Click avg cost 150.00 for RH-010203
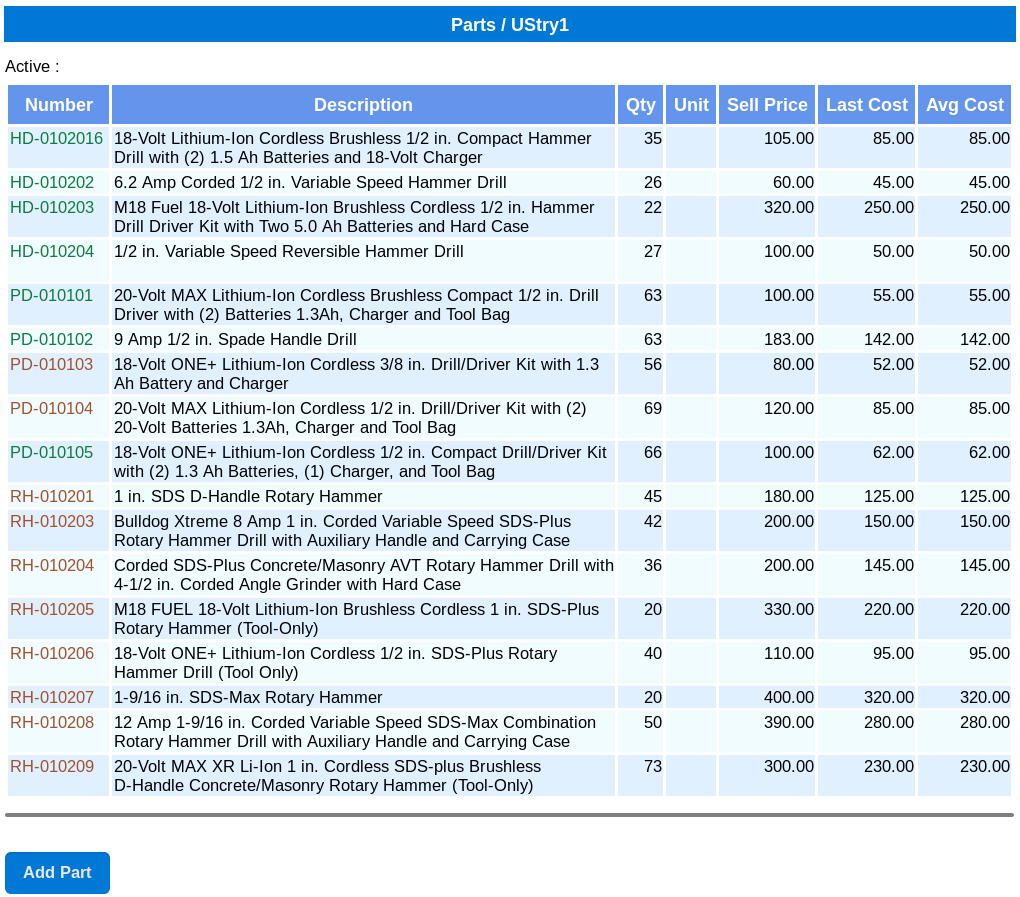 [x=985, y=521]
